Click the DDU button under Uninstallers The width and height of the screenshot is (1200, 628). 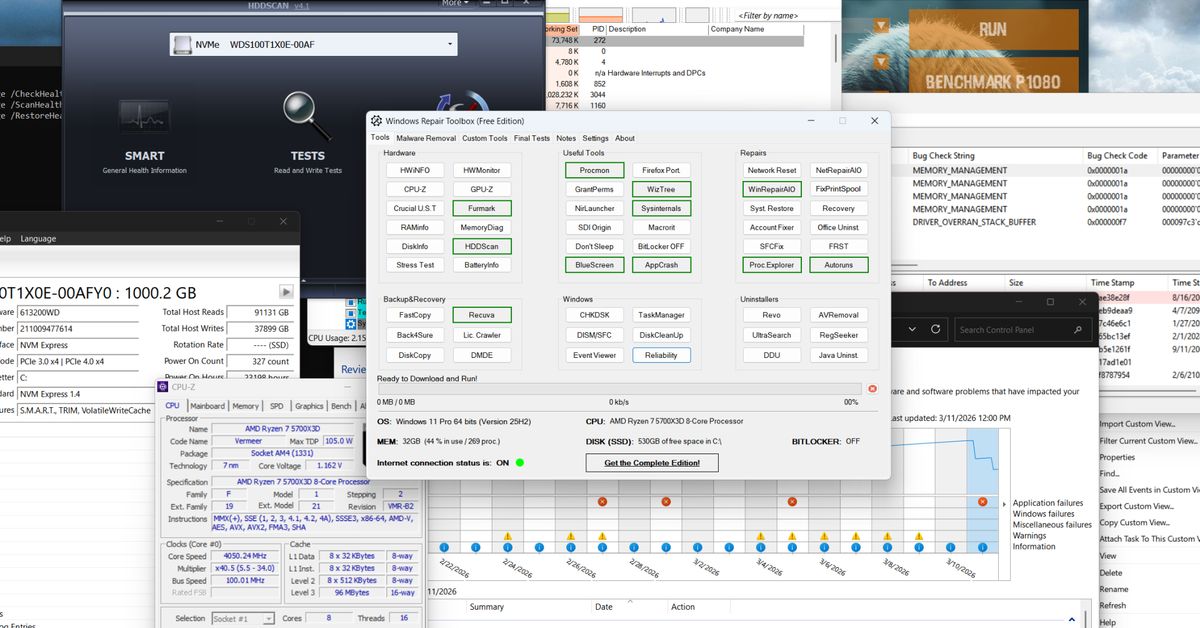(772, 355)
